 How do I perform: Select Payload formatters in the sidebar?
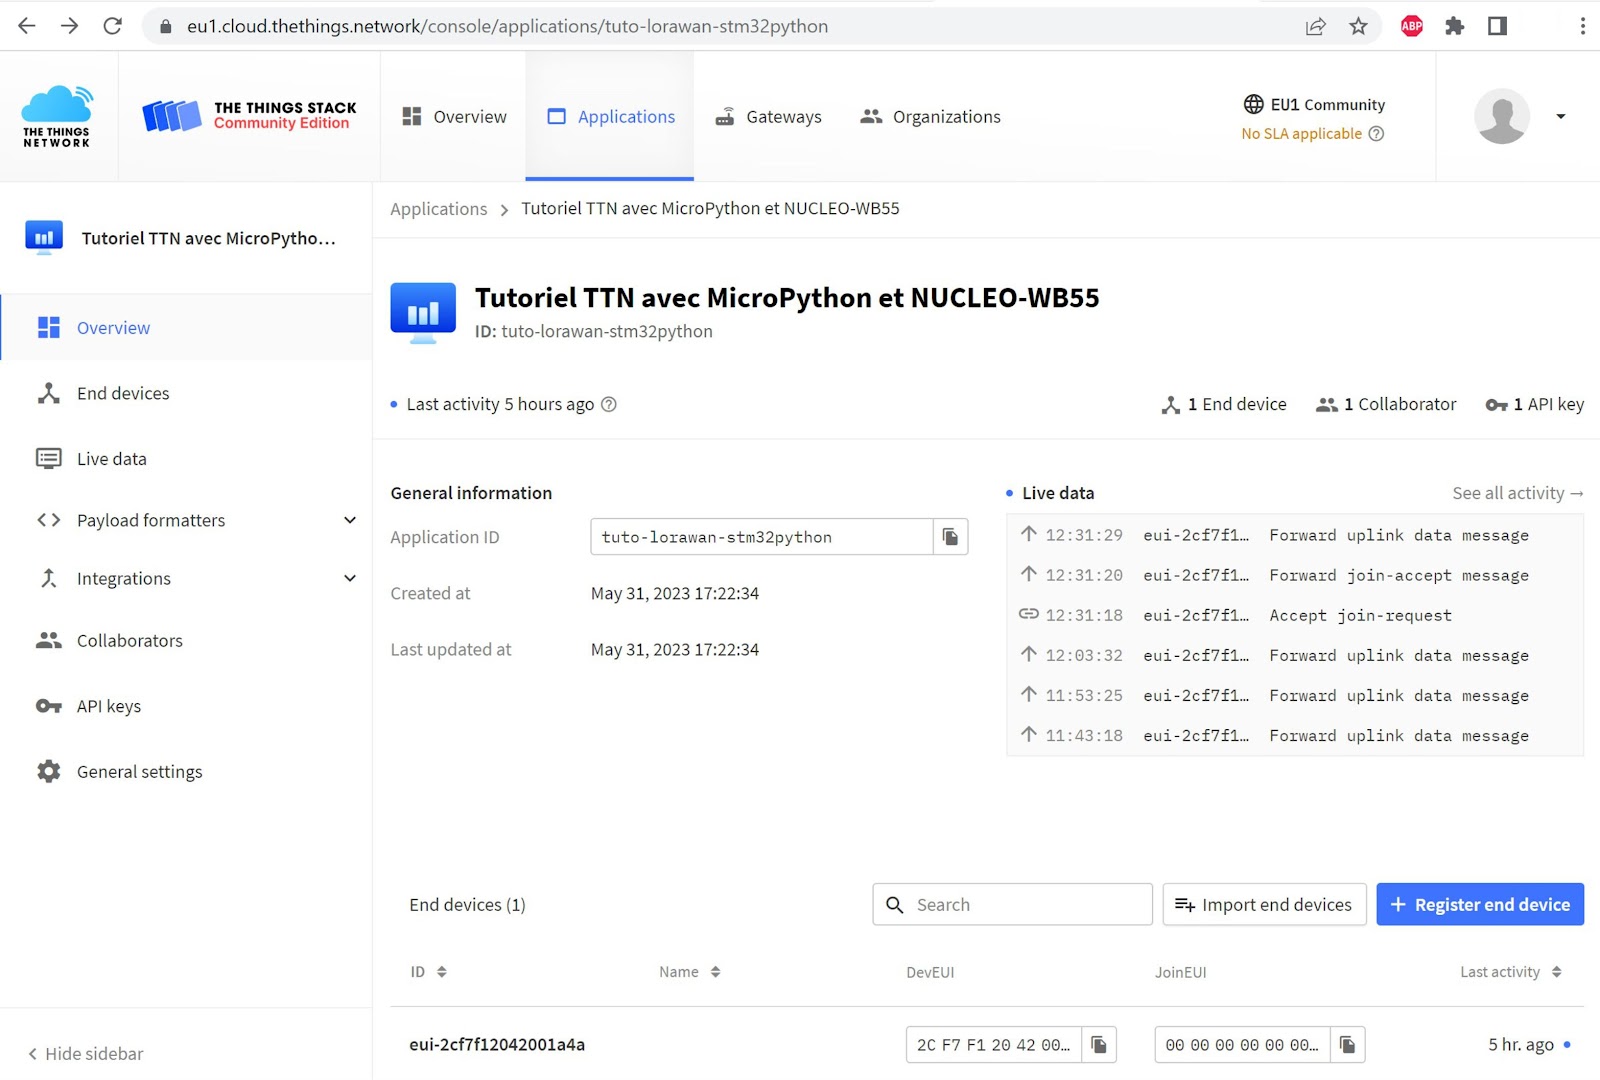(x=151, y=520)
